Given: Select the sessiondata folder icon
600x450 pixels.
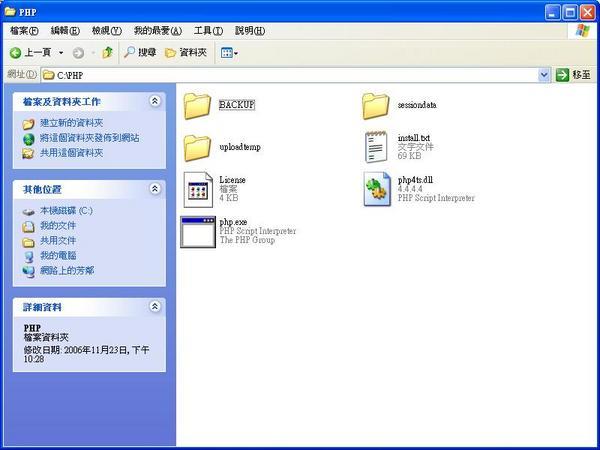Looking at the screenshot, I should (376, 106).
